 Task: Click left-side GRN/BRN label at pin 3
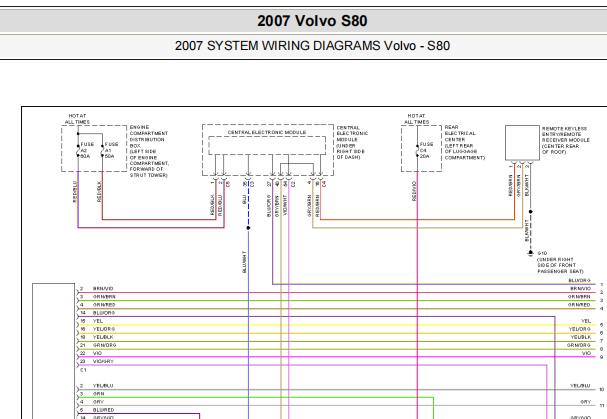click(x=104, y=297)
